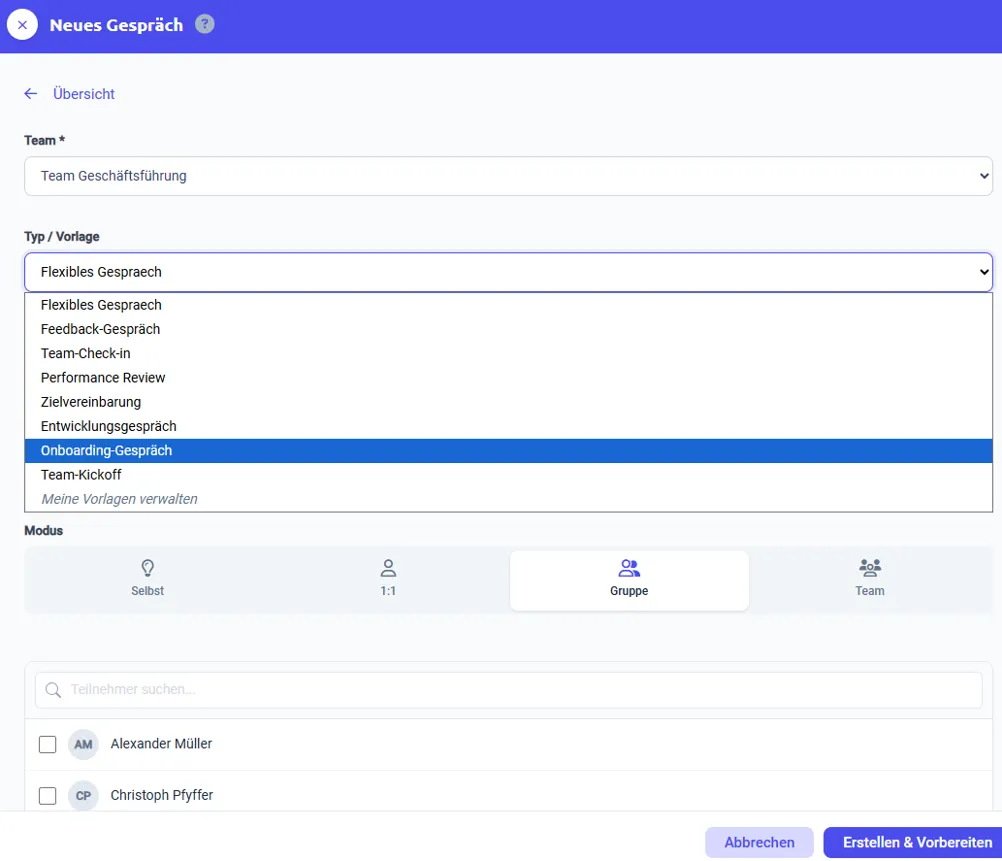Click the single person icon for 1:1 mode
This screenshot has height=861, width=1002.
coord(388,568)
